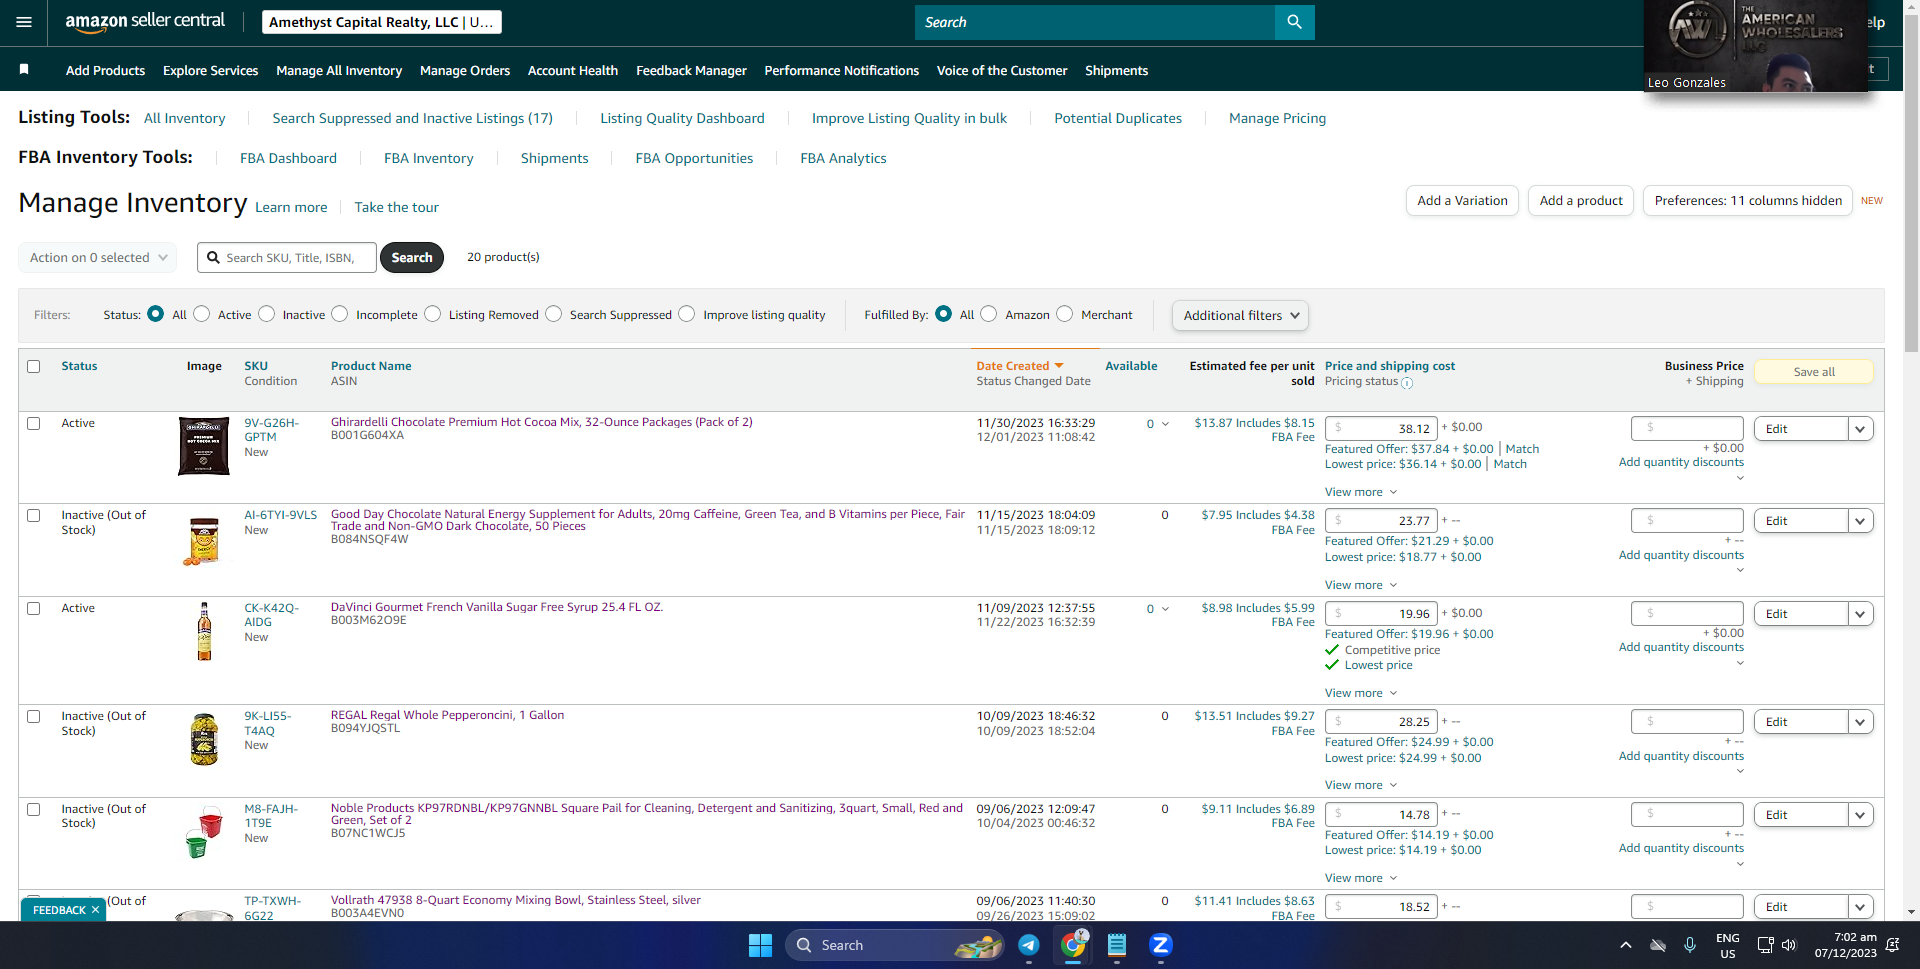
Task: Open Google Chrome from the taskbar
Action: click(x=1073, y=945)
